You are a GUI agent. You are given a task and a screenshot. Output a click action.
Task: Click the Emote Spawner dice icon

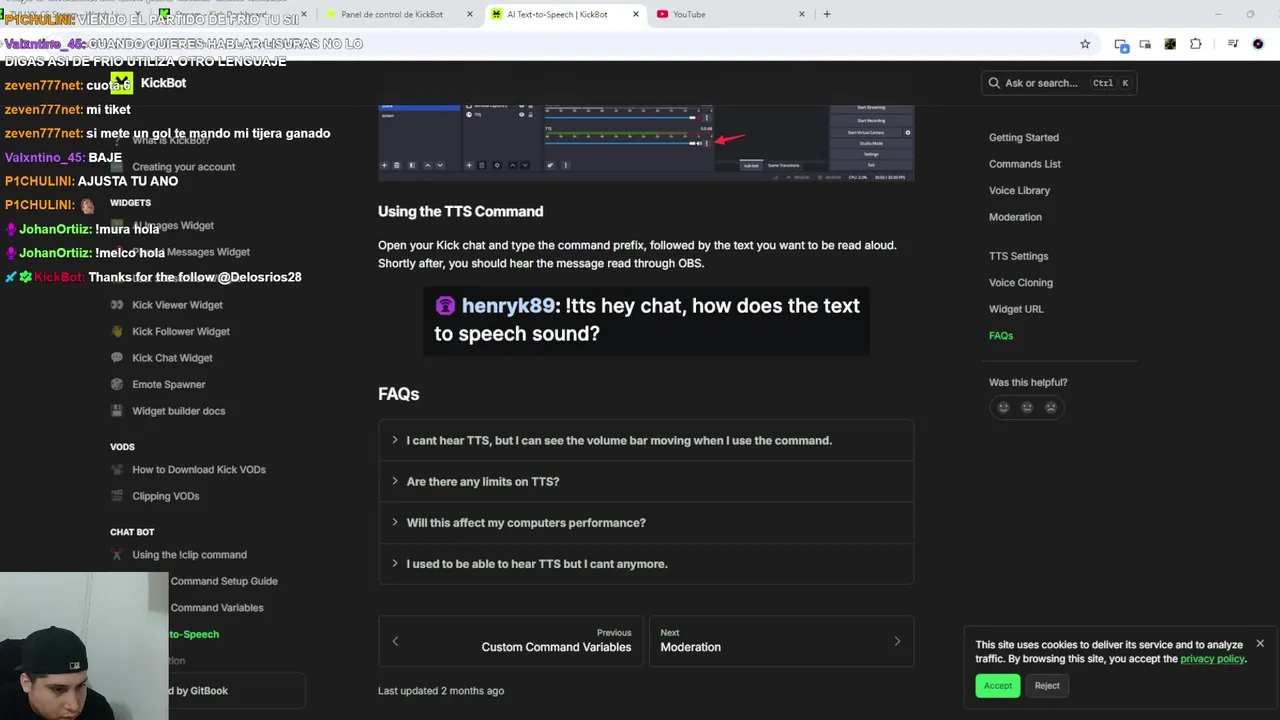pyautogui.click(x=117, y=384)
